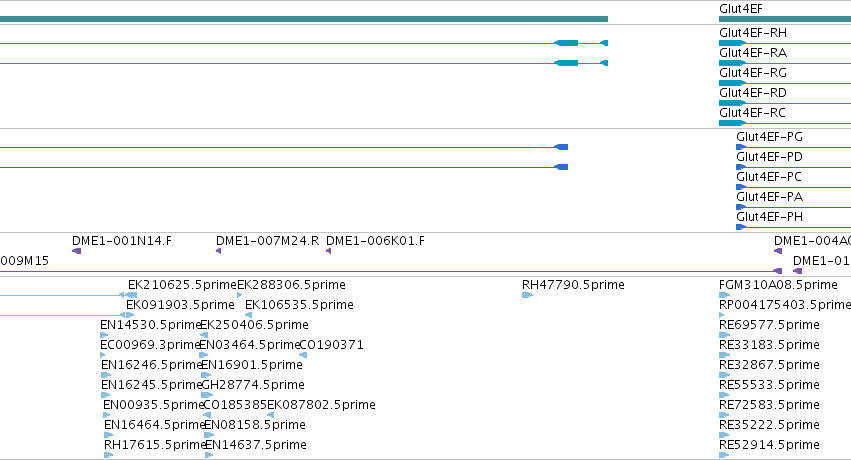Click the Glut4EF-PG protein label

pyautogui.click(x=769, y=137)
